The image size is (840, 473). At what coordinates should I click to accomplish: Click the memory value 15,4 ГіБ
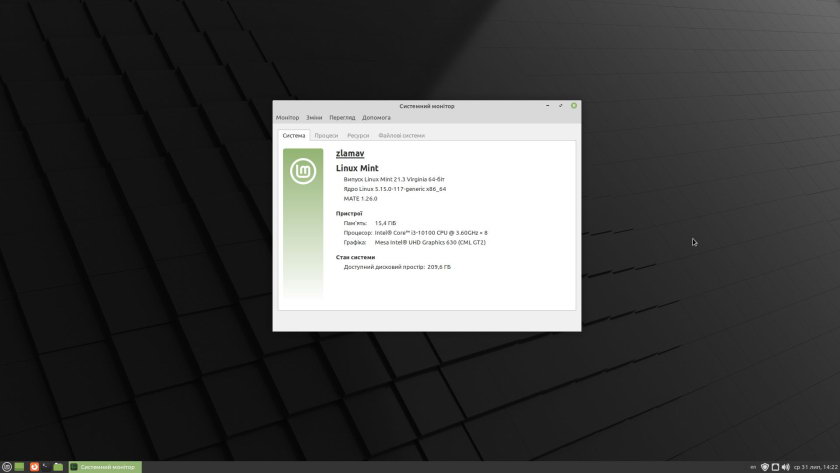tap(385, 223)
